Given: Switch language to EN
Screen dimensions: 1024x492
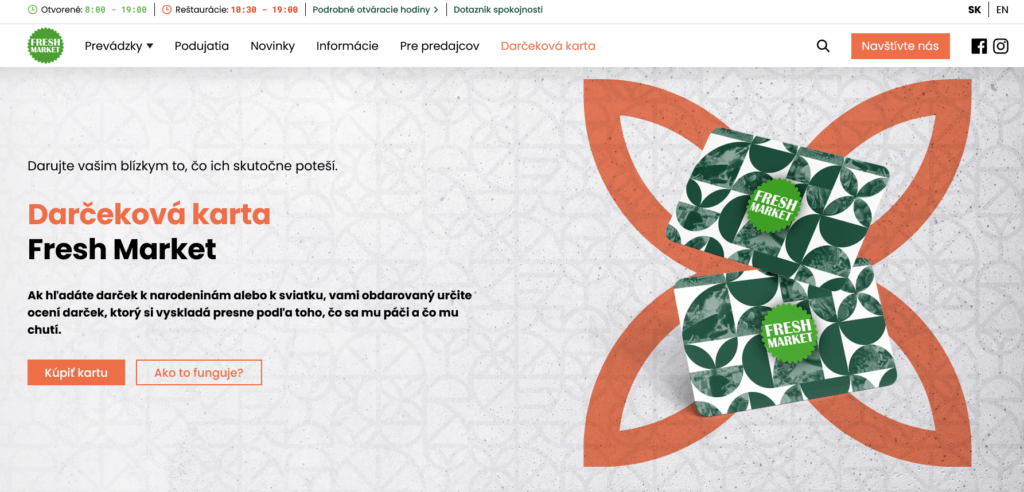Looking at the screenshot, I should coord(1002,10).
